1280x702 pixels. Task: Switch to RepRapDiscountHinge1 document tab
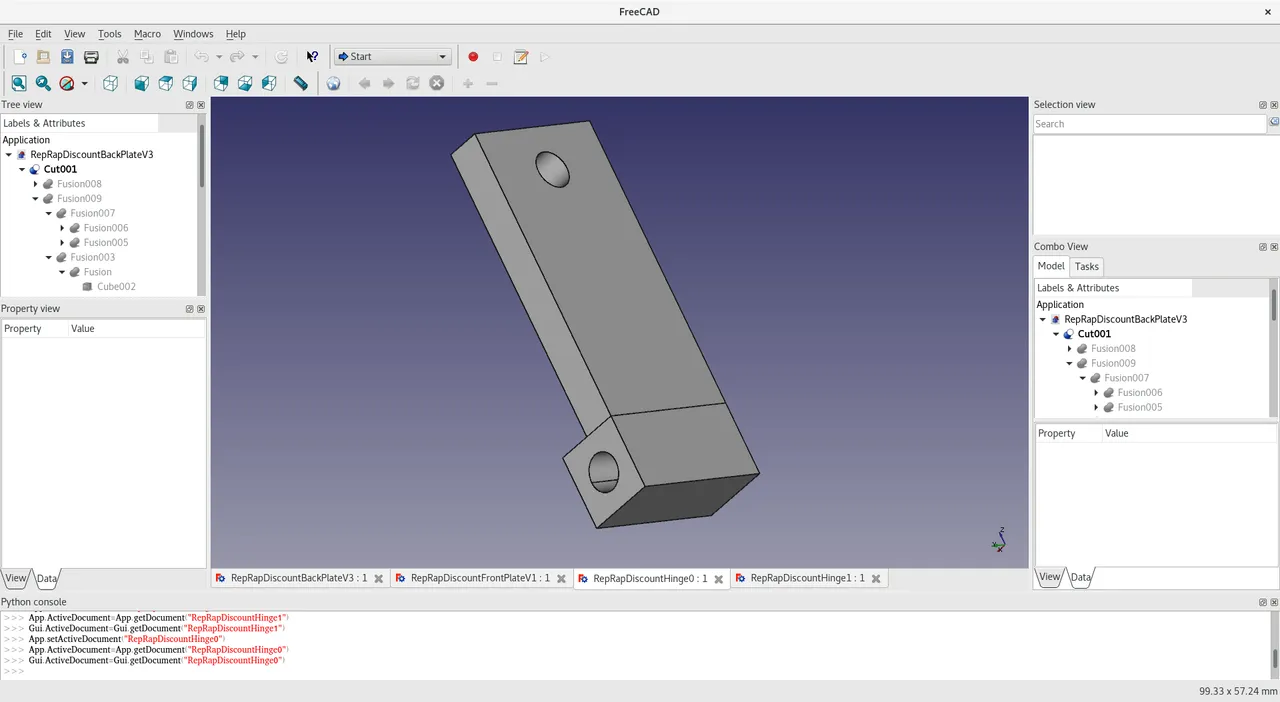pos(808,578)
